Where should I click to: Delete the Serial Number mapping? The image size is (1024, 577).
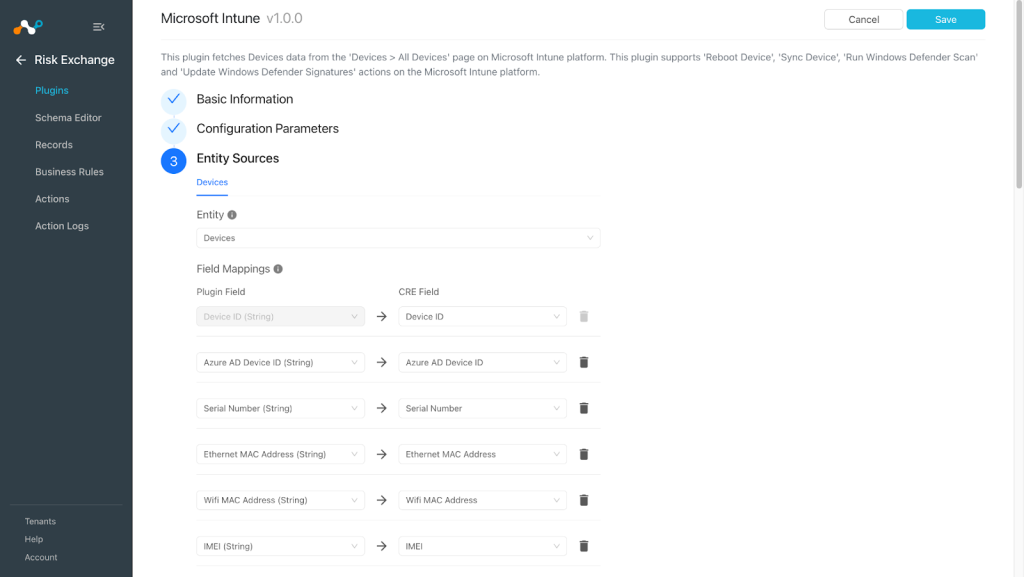(x=584, y=409)
